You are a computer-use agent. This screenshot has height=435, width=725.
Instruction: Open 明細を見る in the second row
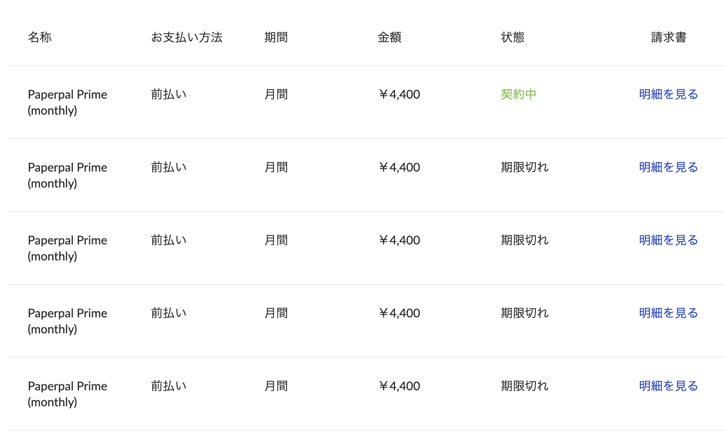(668, 167)
